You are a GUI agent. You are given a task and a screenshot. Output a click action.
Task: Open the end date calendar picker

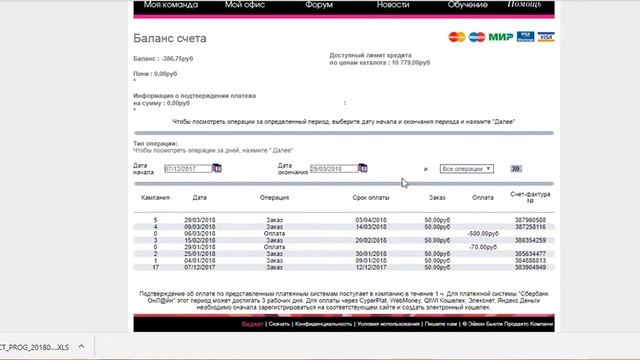point(362,168)
